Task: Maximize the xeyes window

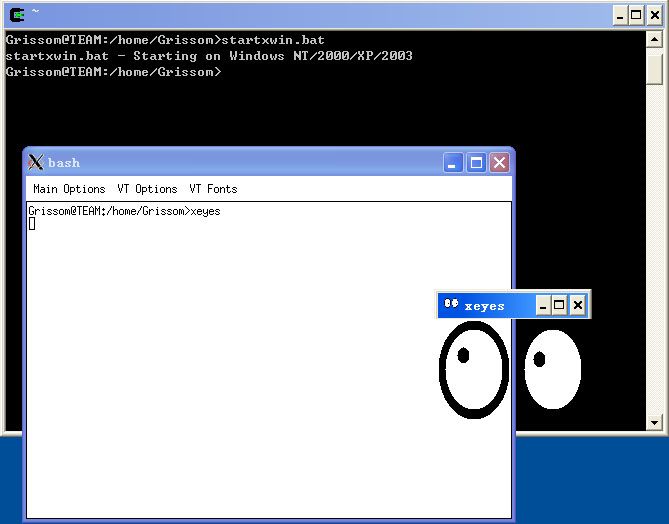Action: click(x=559, y=305)
